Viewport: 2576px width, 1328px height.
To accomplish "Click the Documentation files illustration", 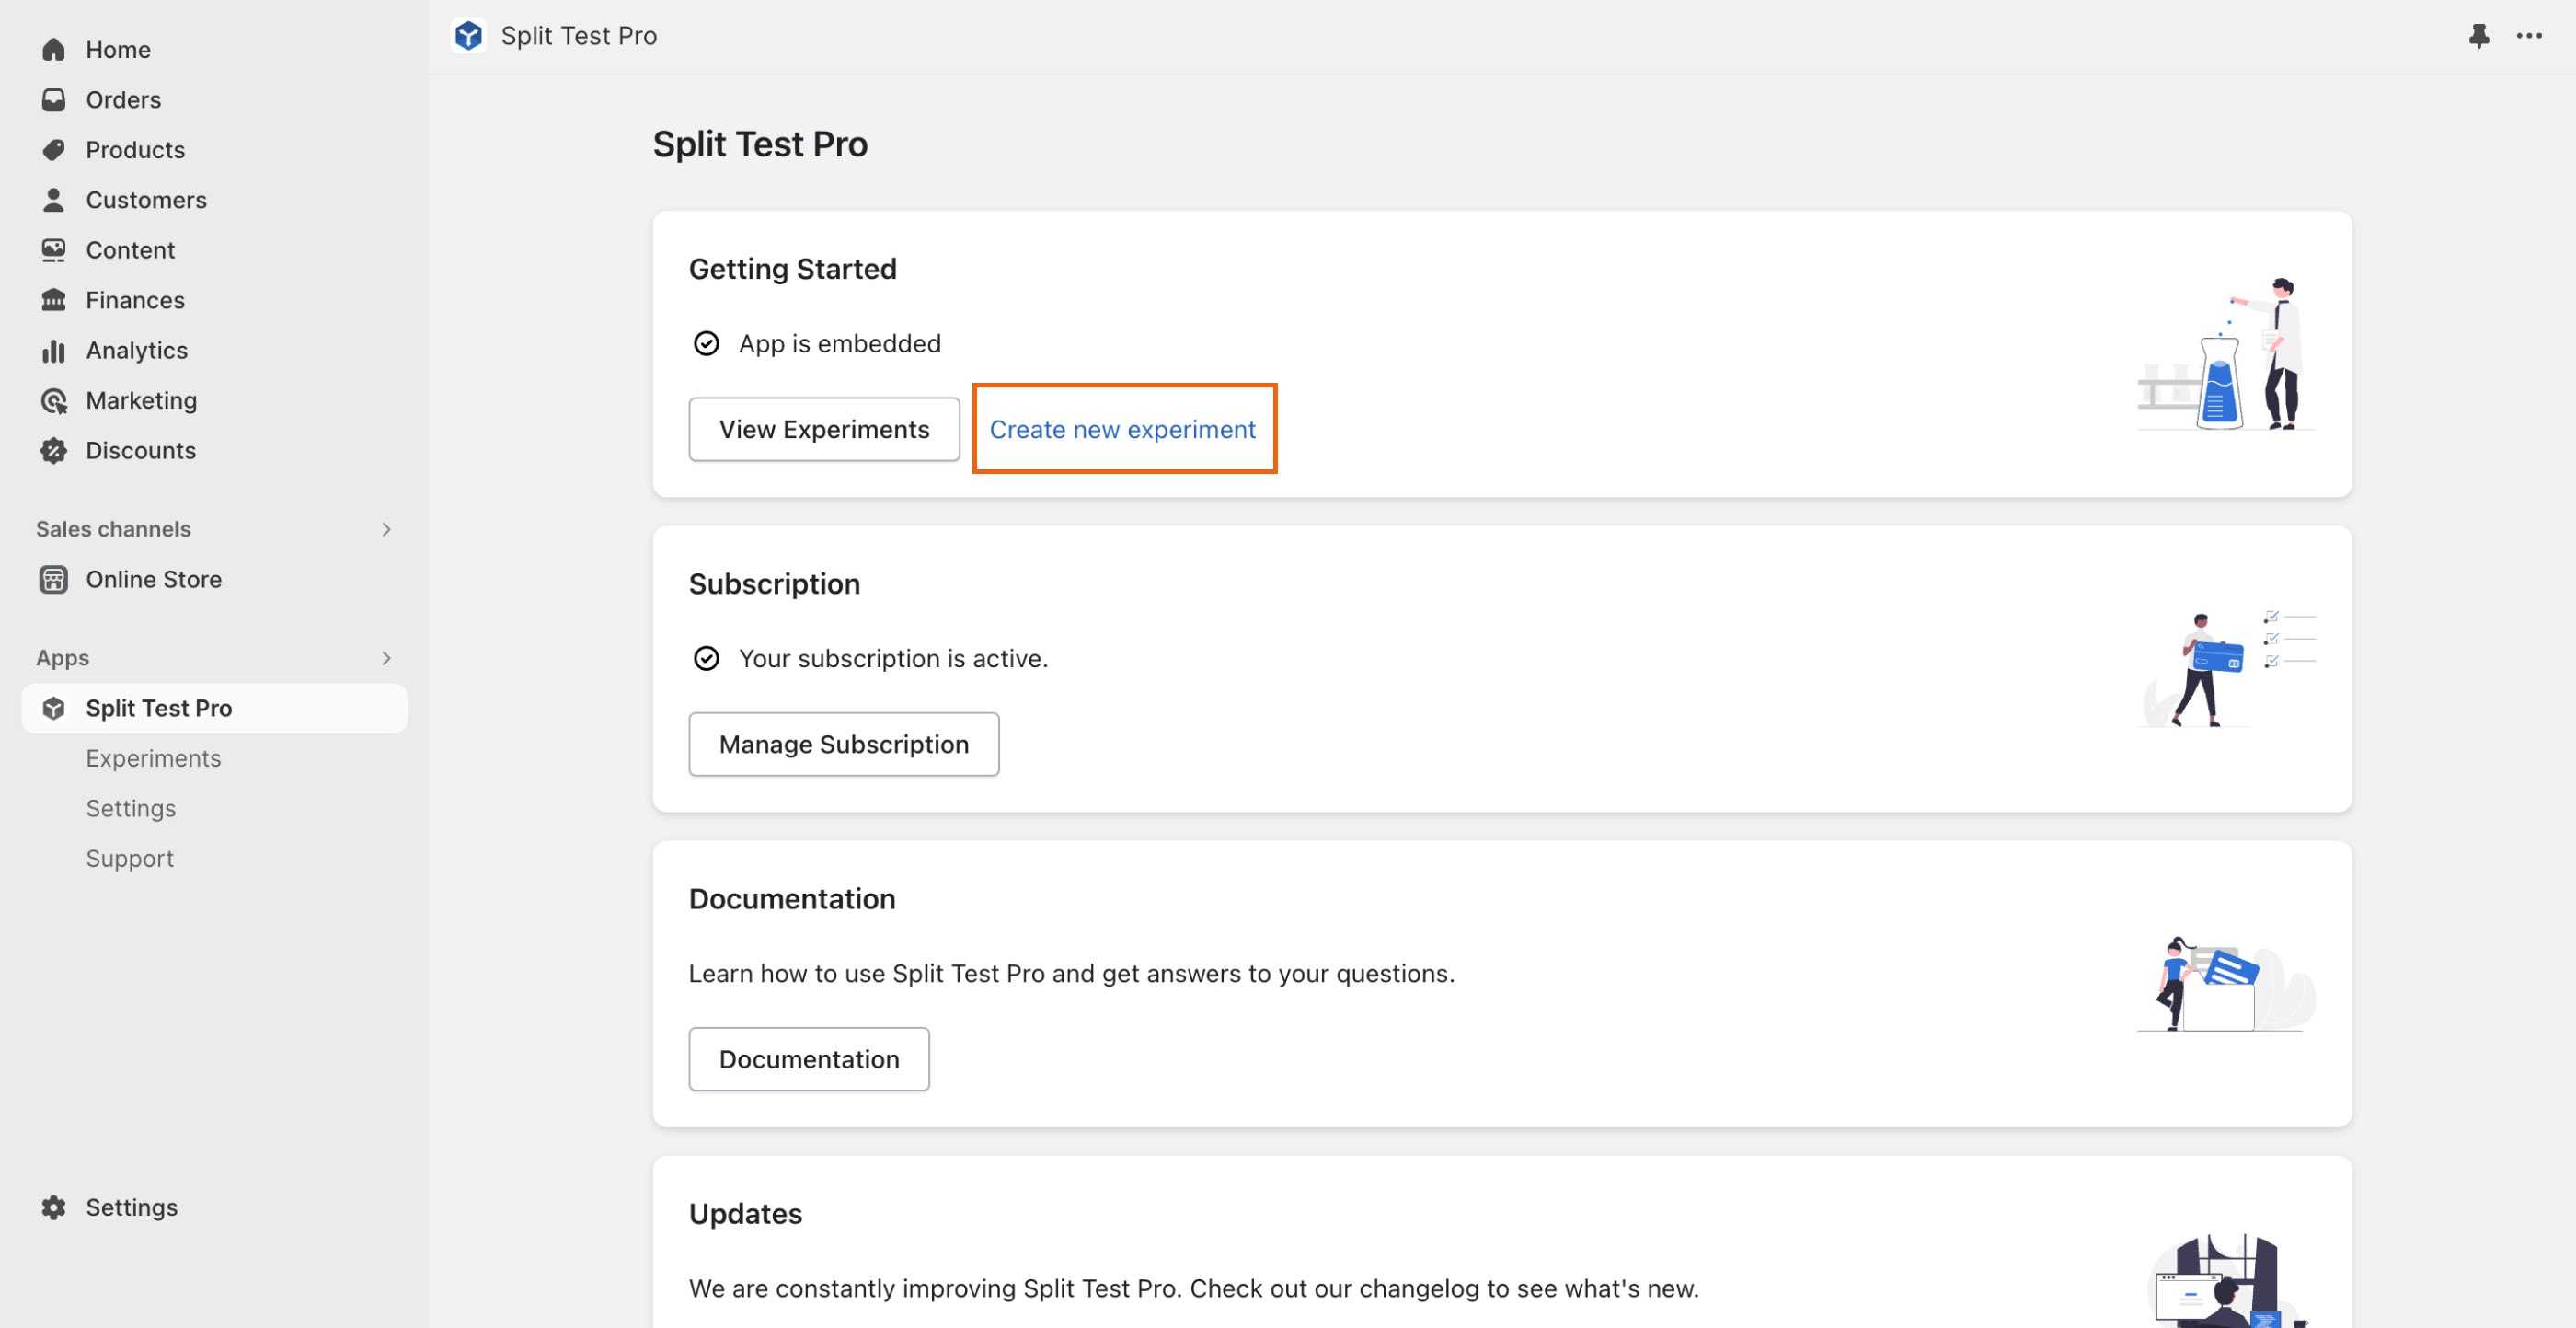I will 2226,984.
